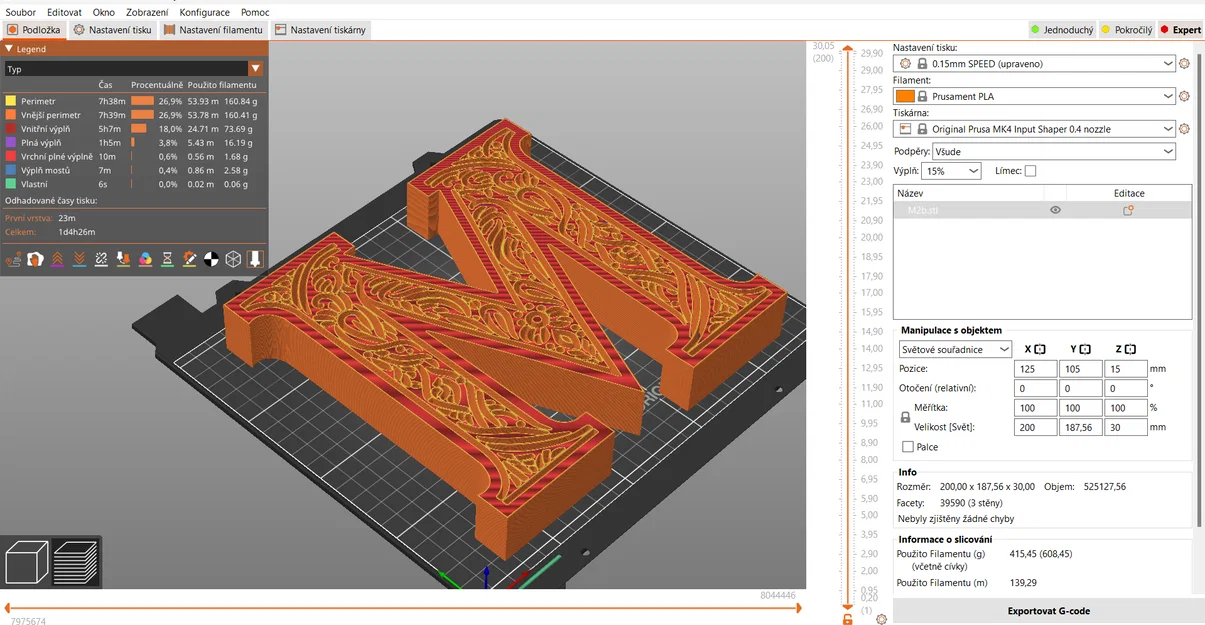Toggle the shells display icon
The width and height of the screenshot is (1205, 625).
pyautogui.click(x=233, y=259)
